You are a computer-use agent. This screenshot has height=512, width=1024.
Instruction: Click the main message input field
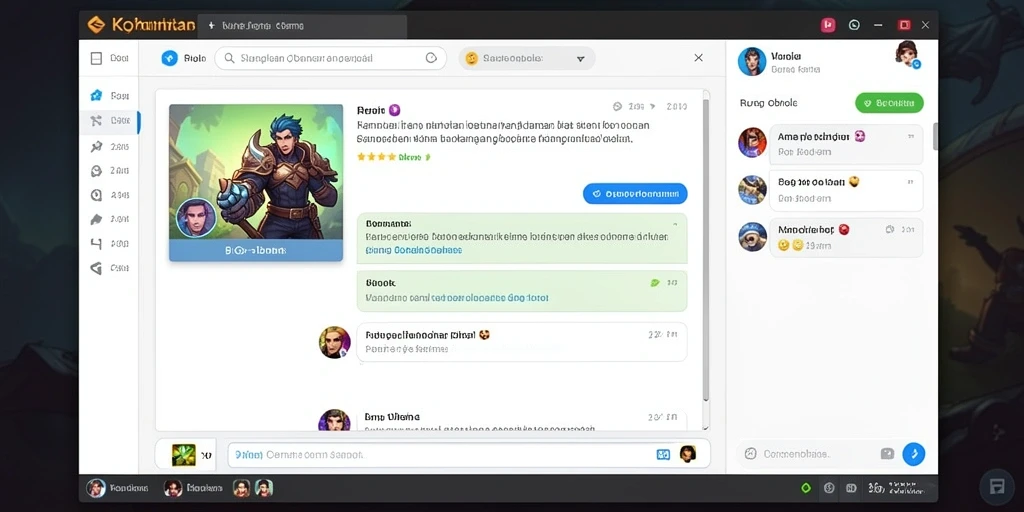click(x=468, y=454)
